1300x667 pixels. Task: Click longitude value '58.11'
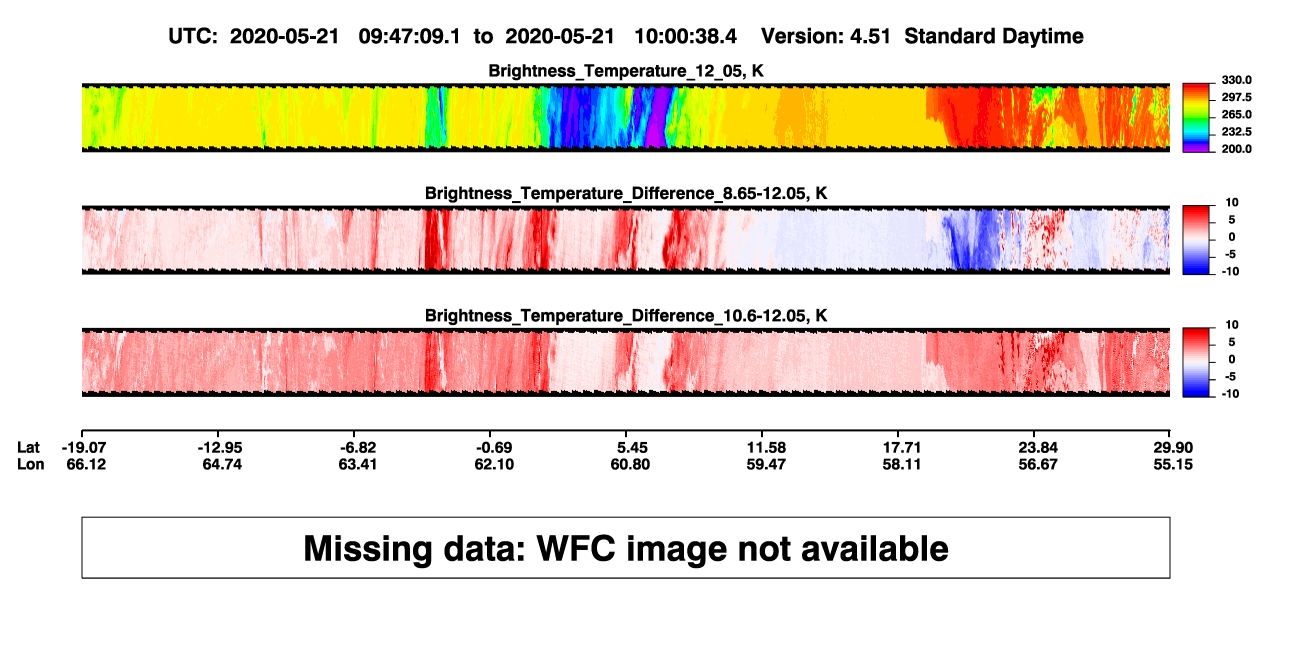click(902, 465)
